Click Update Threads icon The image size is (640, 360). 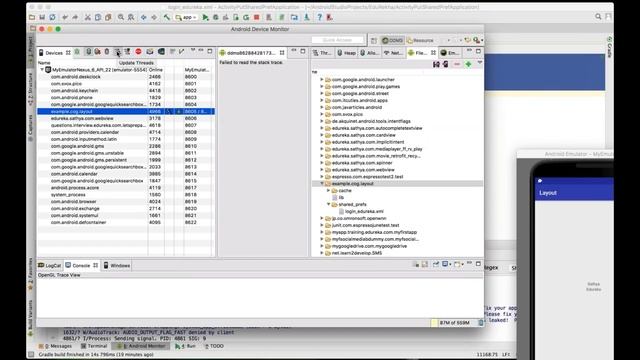click(x=117, y=52)
